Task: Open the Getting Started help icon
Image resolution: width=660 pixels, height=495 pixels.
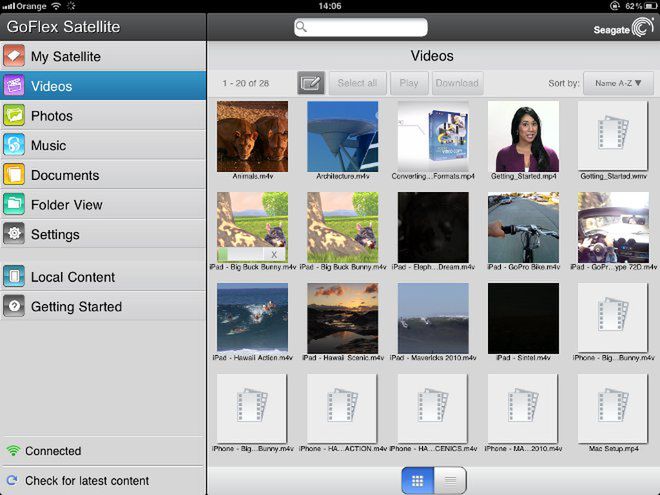Action: 14,306
